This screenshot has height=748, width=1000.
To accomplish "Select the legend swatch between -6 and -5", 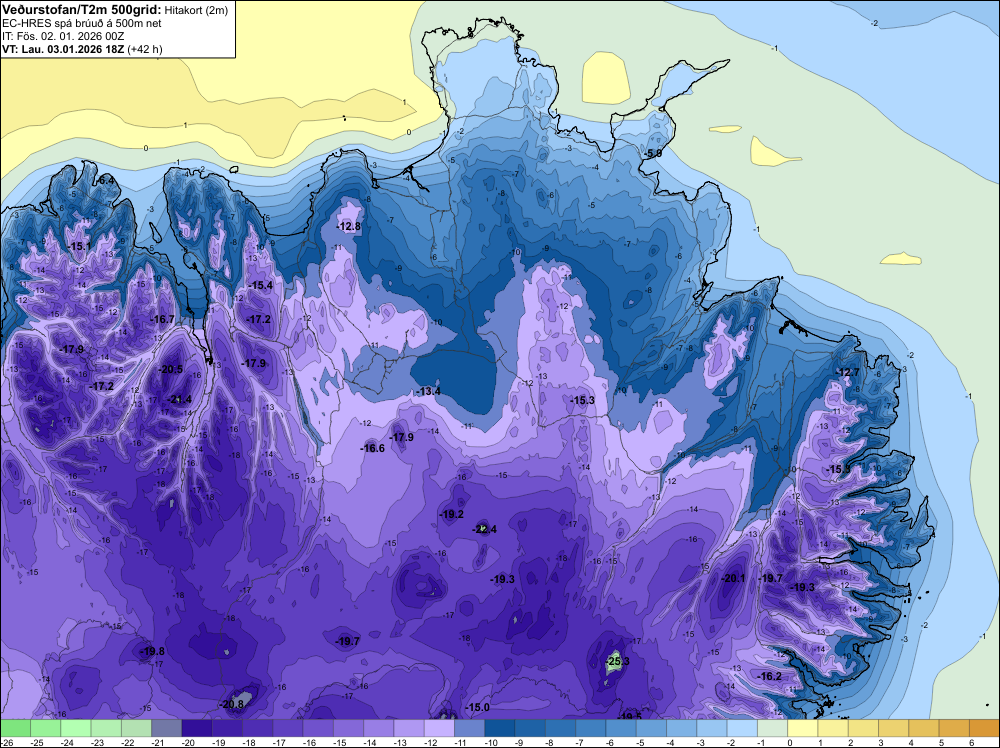I will 621,728.
